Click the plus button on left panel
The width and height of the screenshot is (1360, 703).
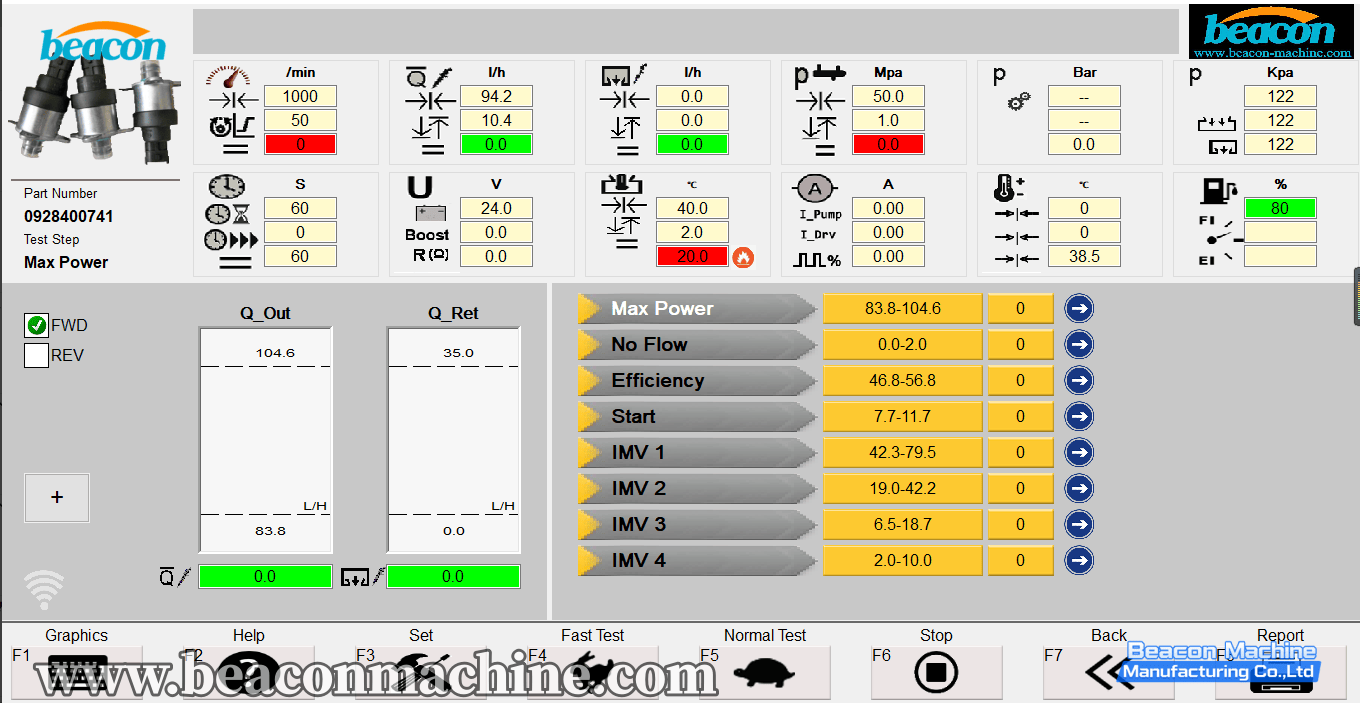point(57,497)
